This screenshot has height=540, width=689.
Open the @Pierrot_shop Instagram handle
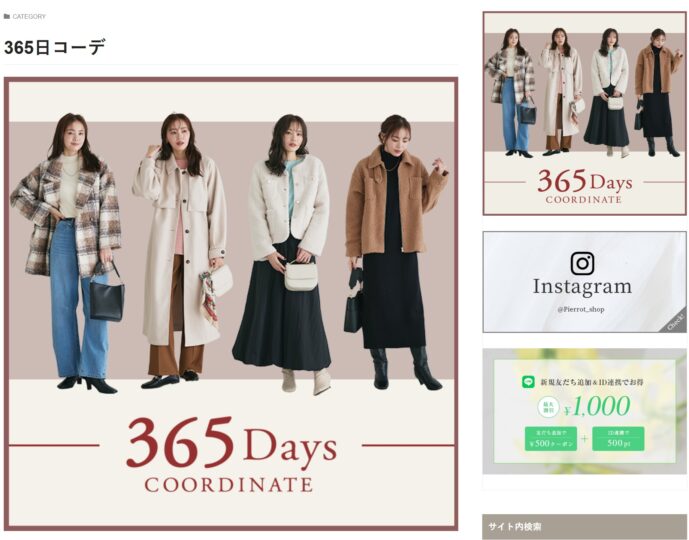(581, 309)
